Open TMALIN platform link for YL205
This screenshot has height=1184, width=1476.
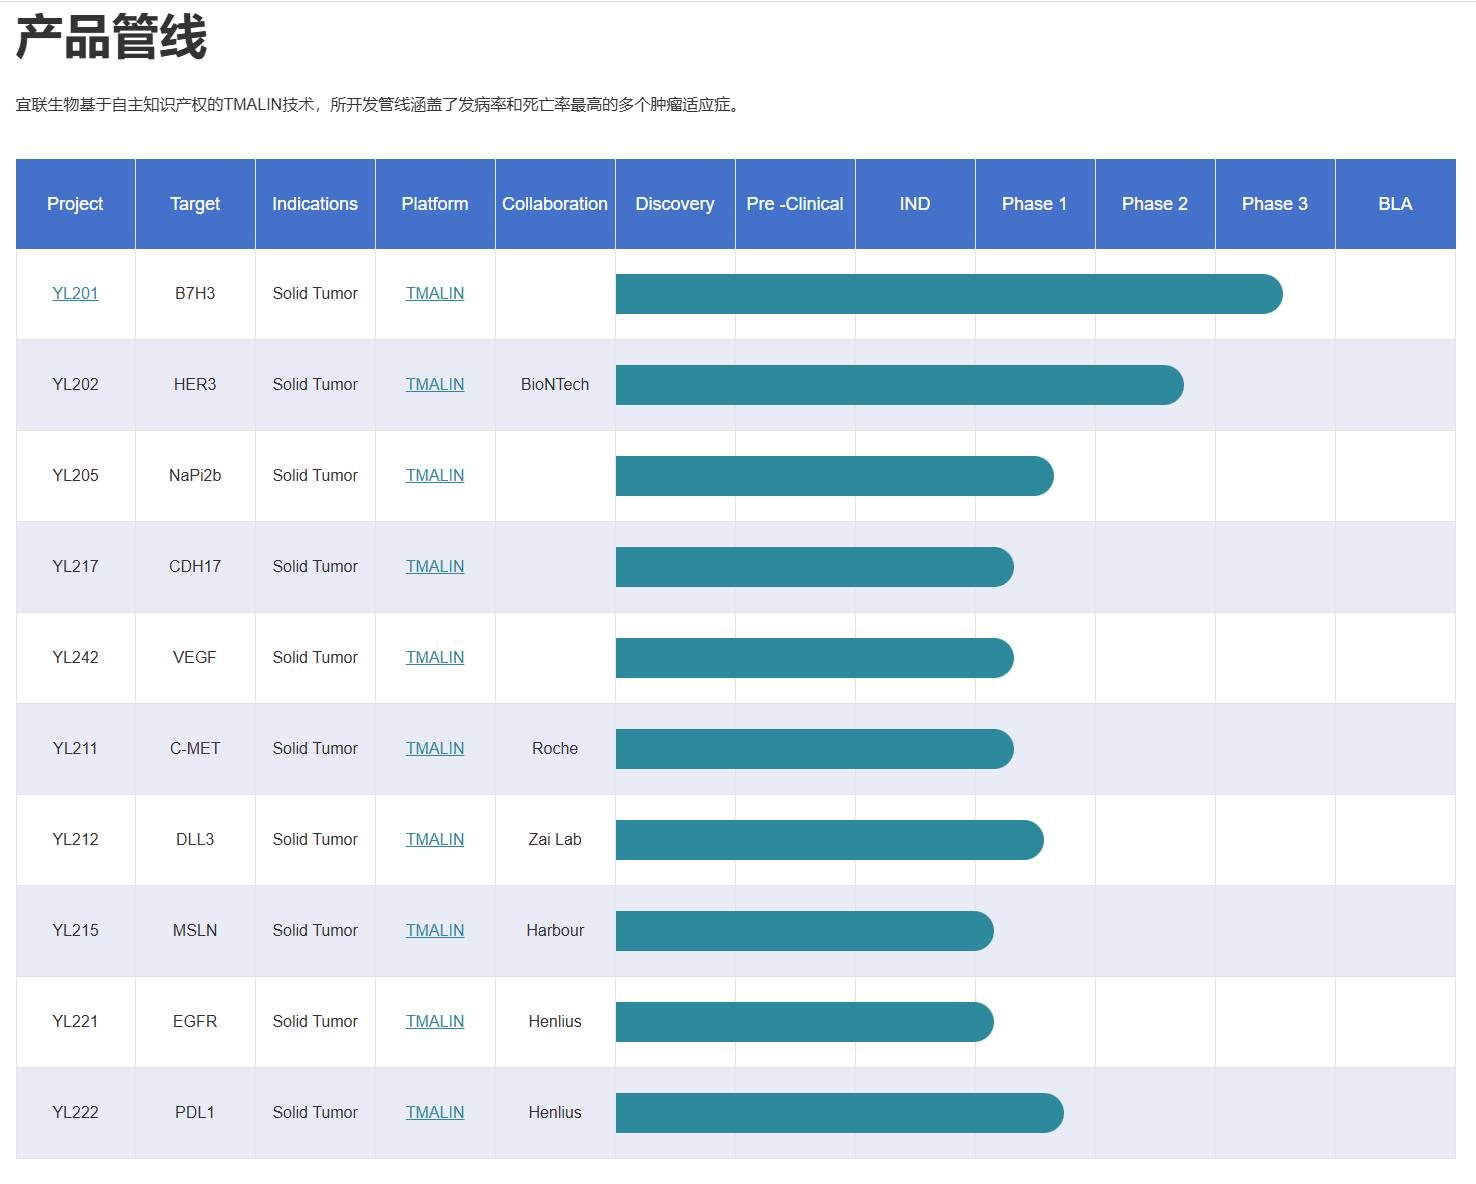point(434,475)
